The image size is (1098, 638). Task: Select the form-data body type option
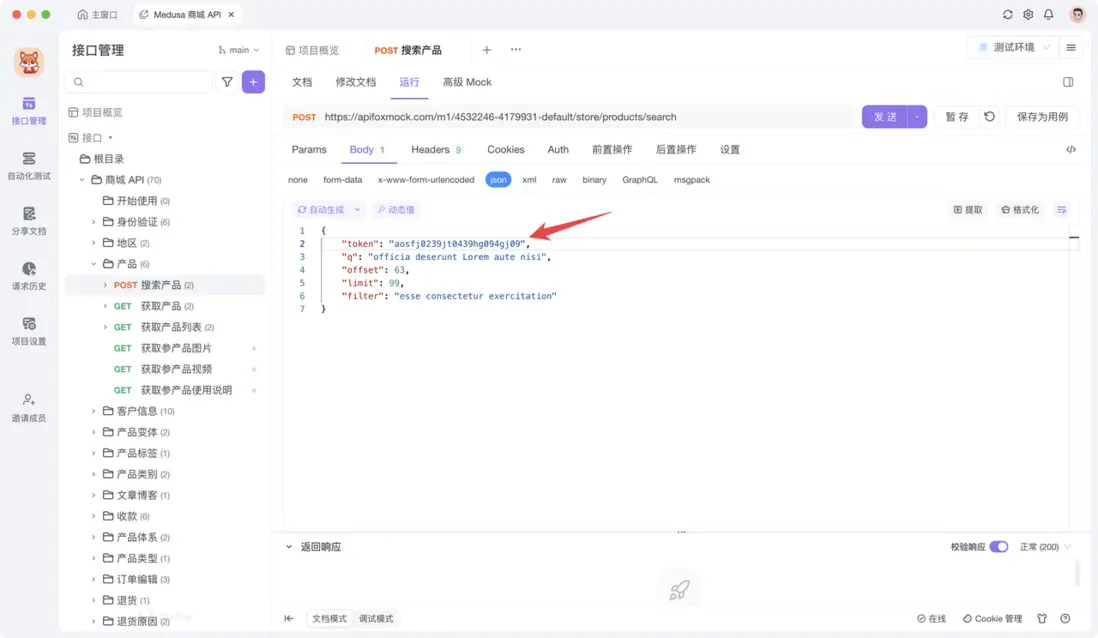(345, 179)
